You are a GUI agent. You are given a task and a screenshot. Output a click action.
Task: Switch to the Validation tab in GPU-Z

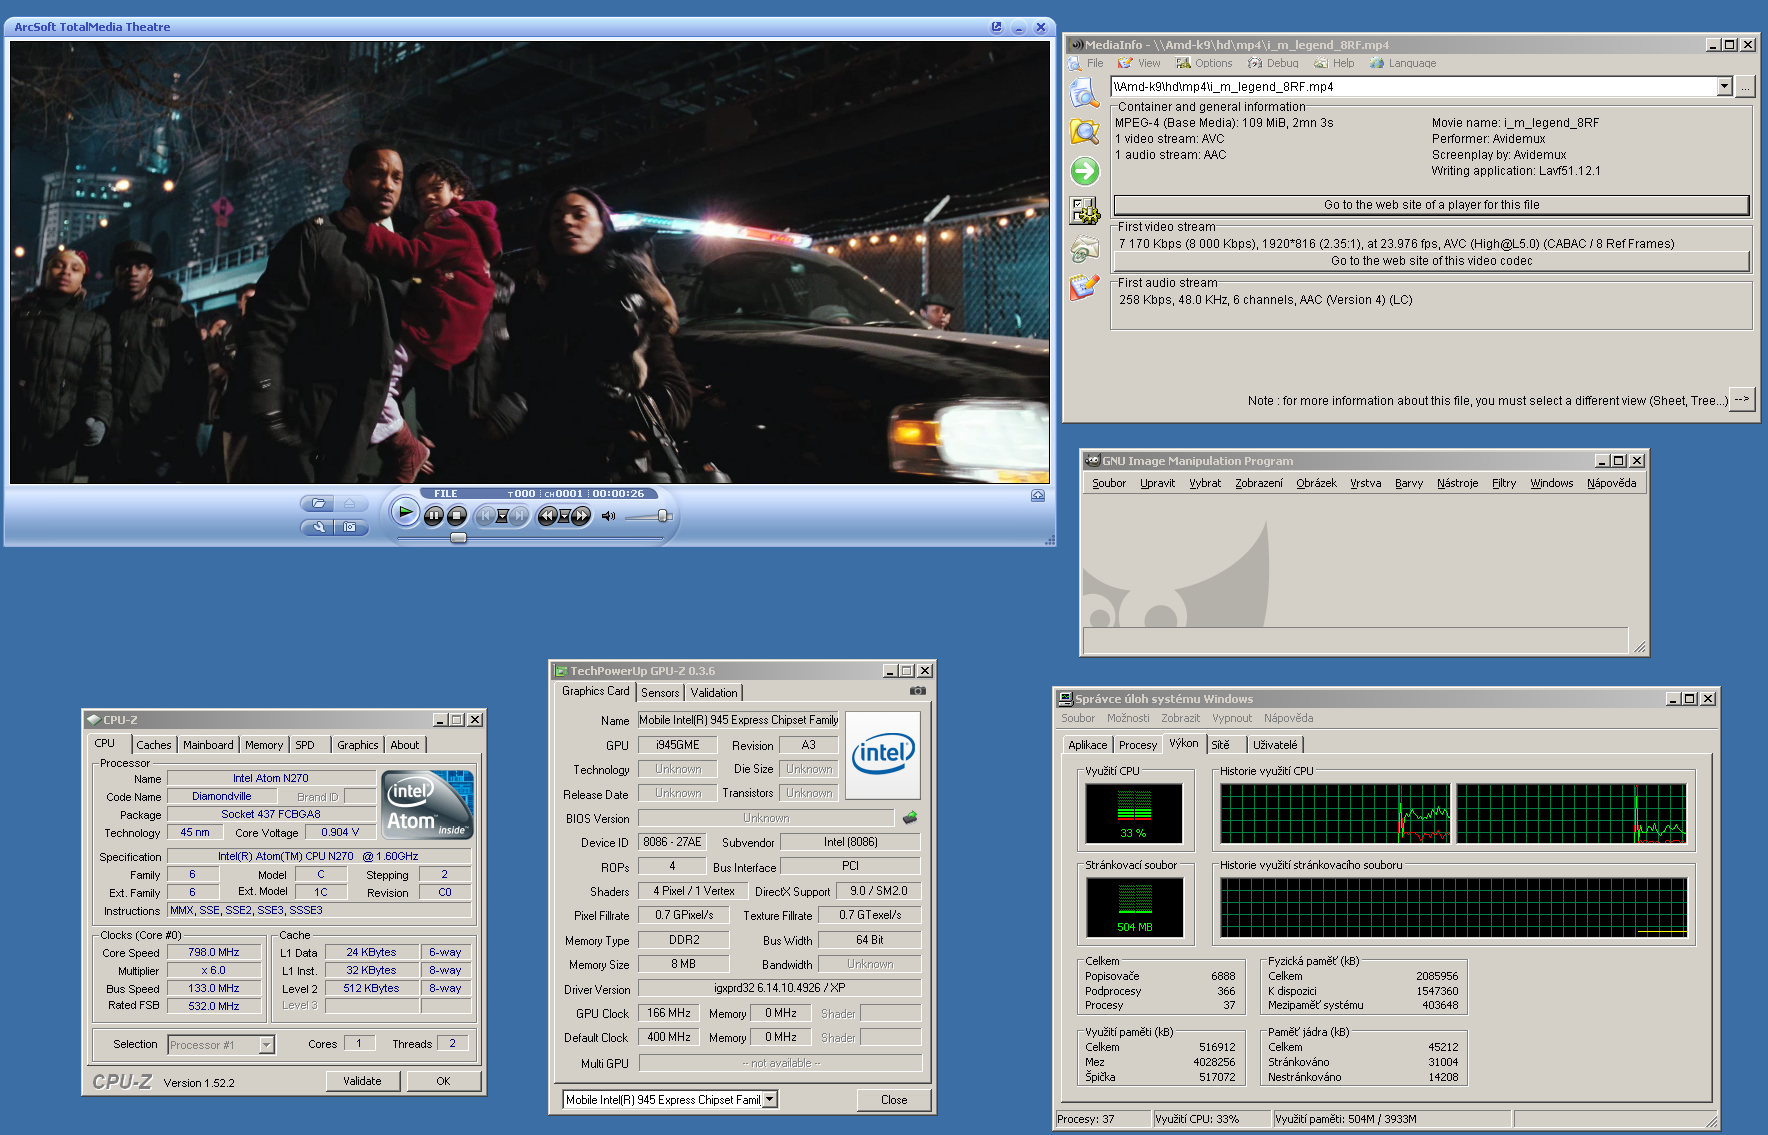[714, 693]
